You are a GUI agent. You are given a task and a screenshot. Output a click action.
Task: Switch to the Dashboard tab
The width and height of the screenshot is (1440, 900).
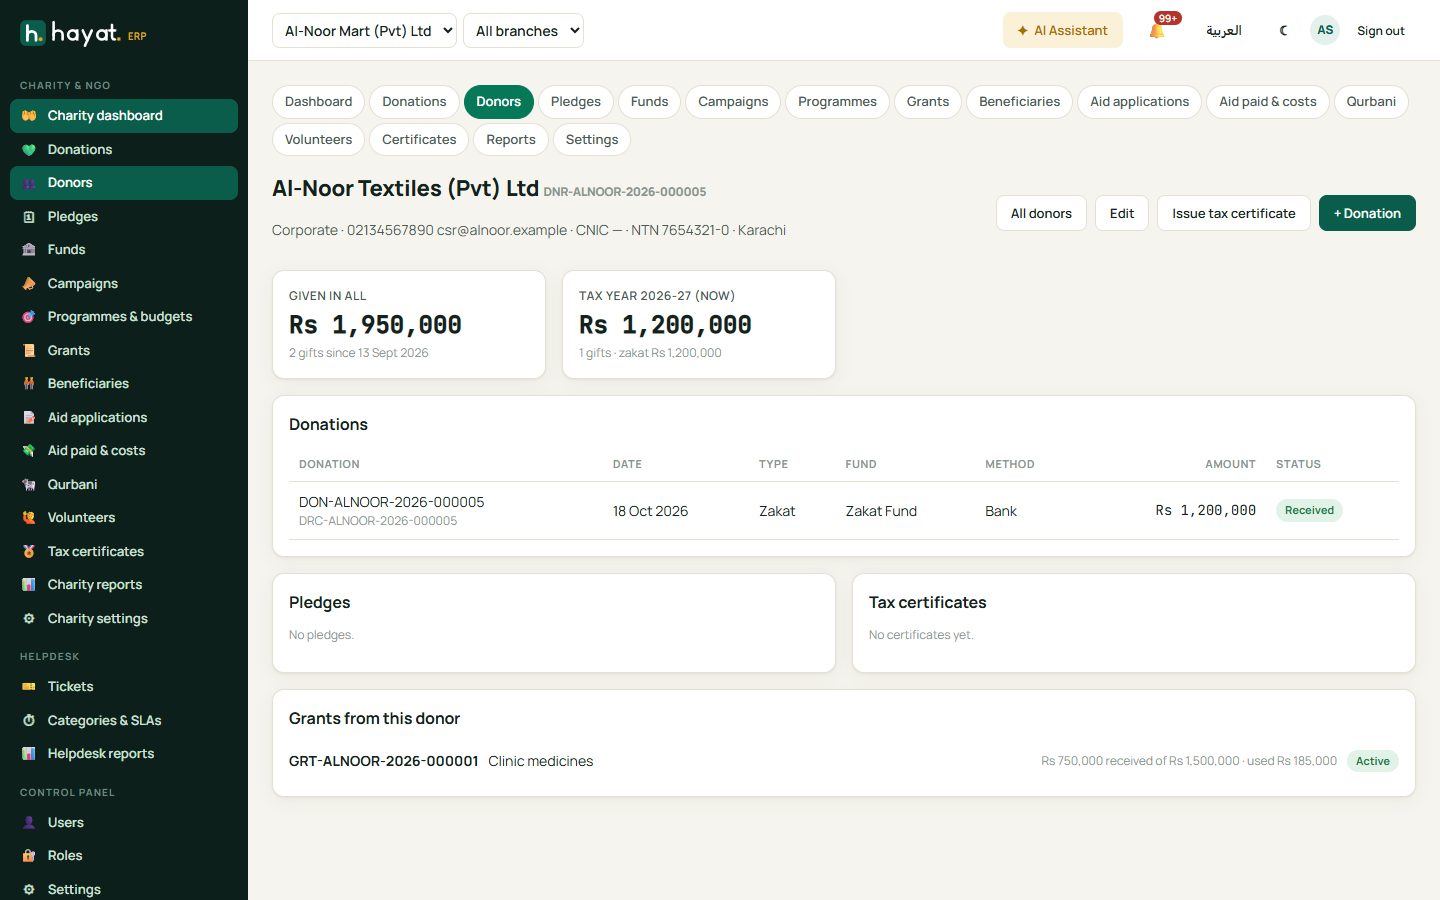coord(318,102)
